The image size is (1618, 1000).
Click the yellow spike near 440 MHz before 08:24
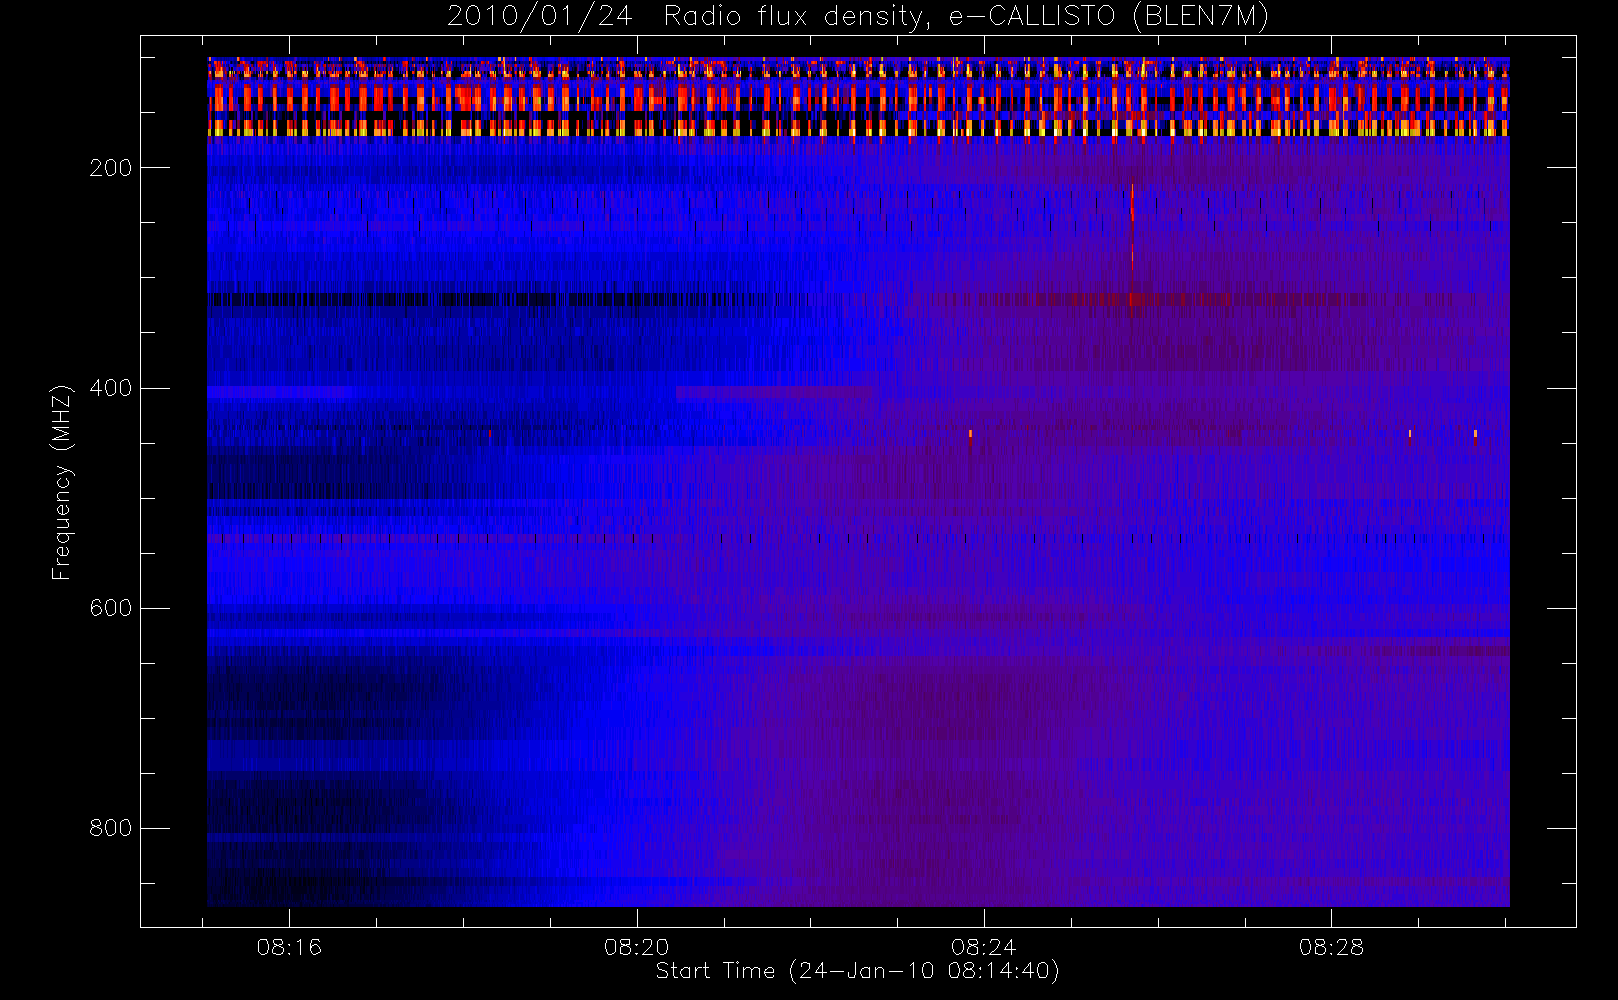970,434
